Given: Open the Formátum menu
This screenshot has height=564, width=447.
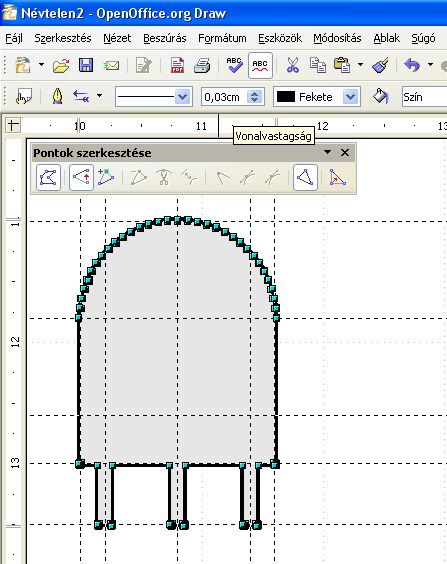Looking at the screenshot, I should click(x=222, y=38).
